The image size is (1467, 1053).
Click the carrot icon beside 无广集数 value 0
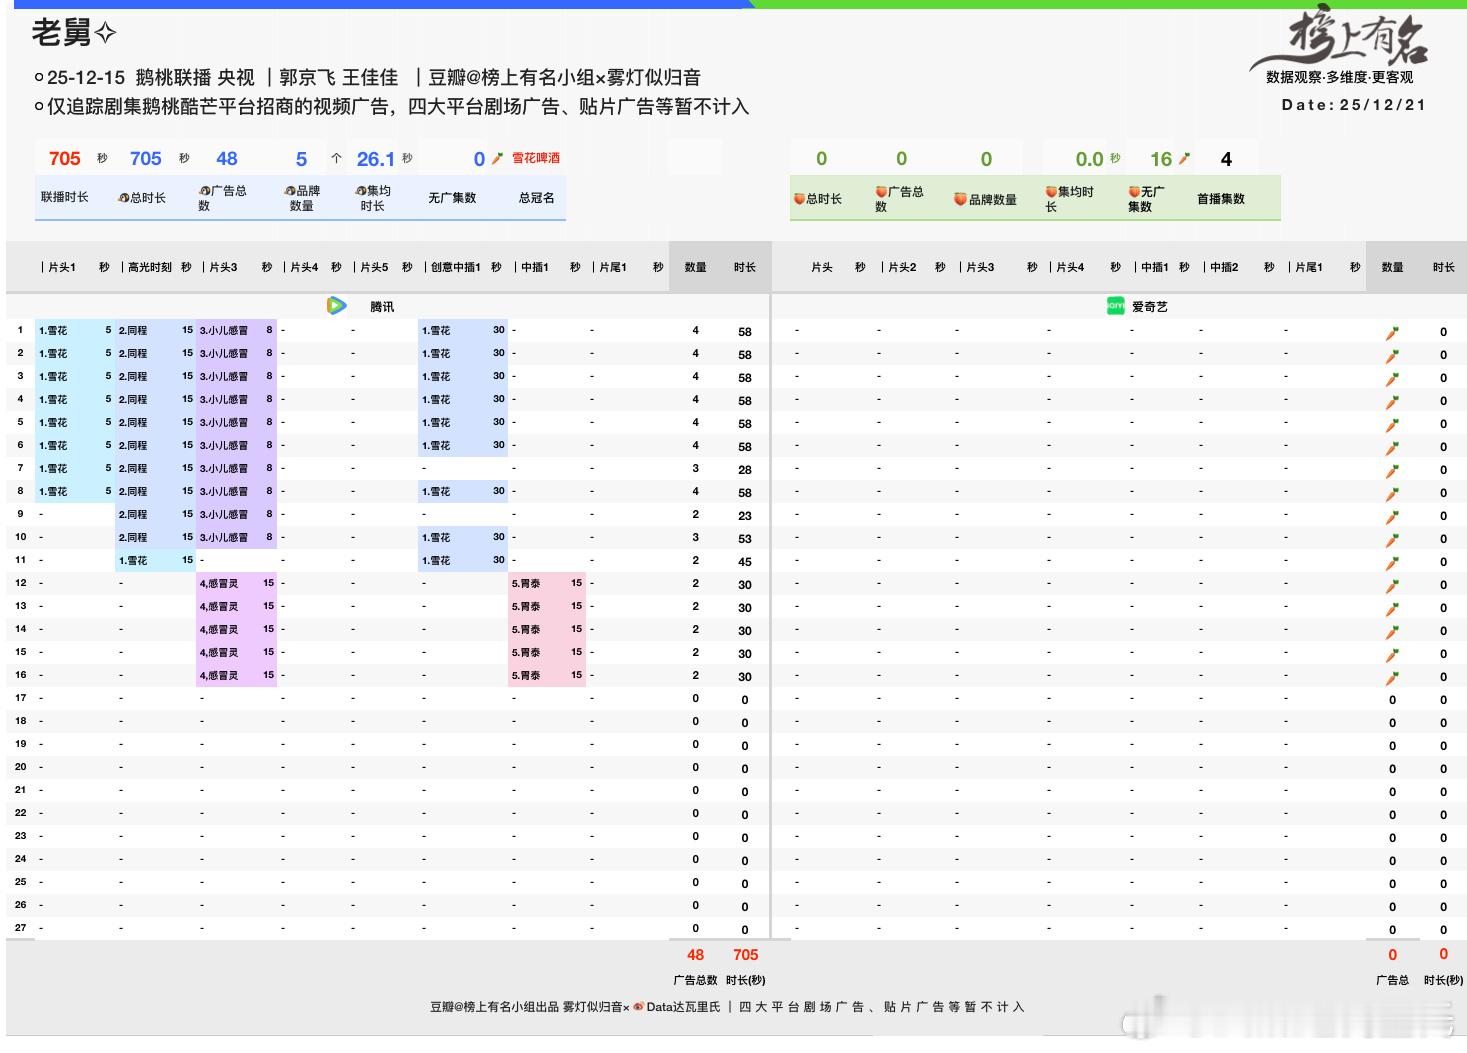pos(497,158)
